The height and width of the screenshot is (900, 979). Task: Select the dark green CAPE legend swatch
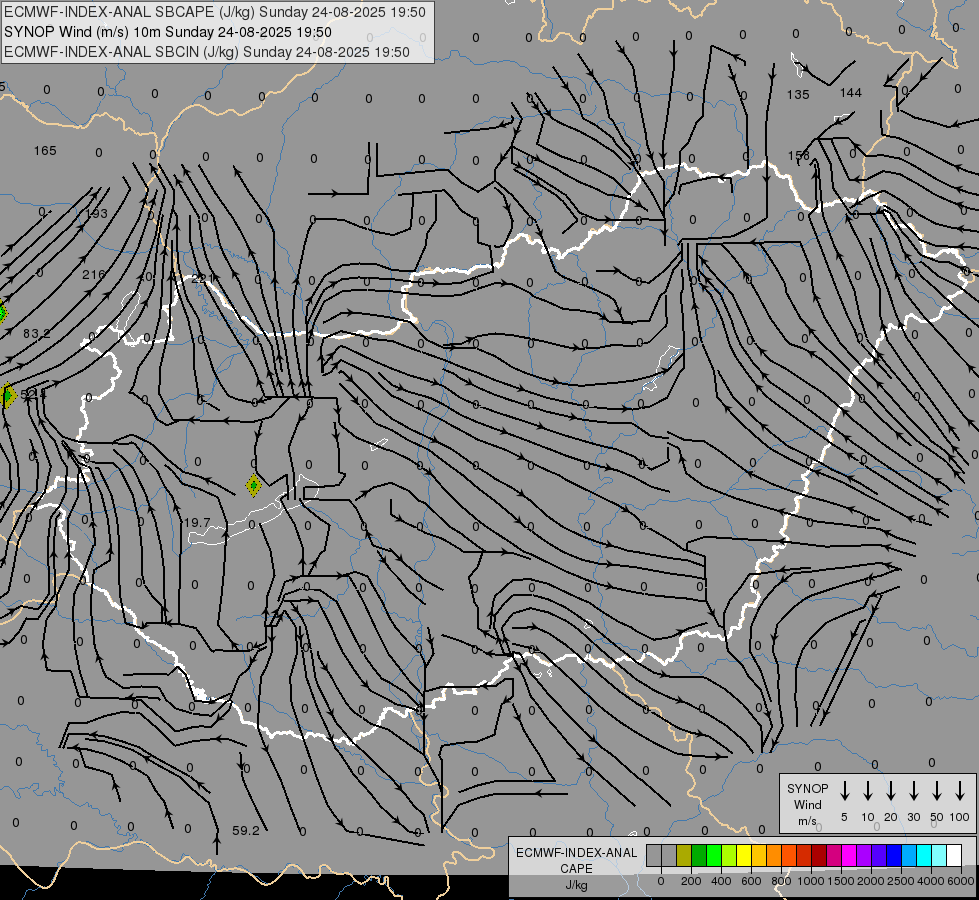pyautogui.click(x=699, y=855)
